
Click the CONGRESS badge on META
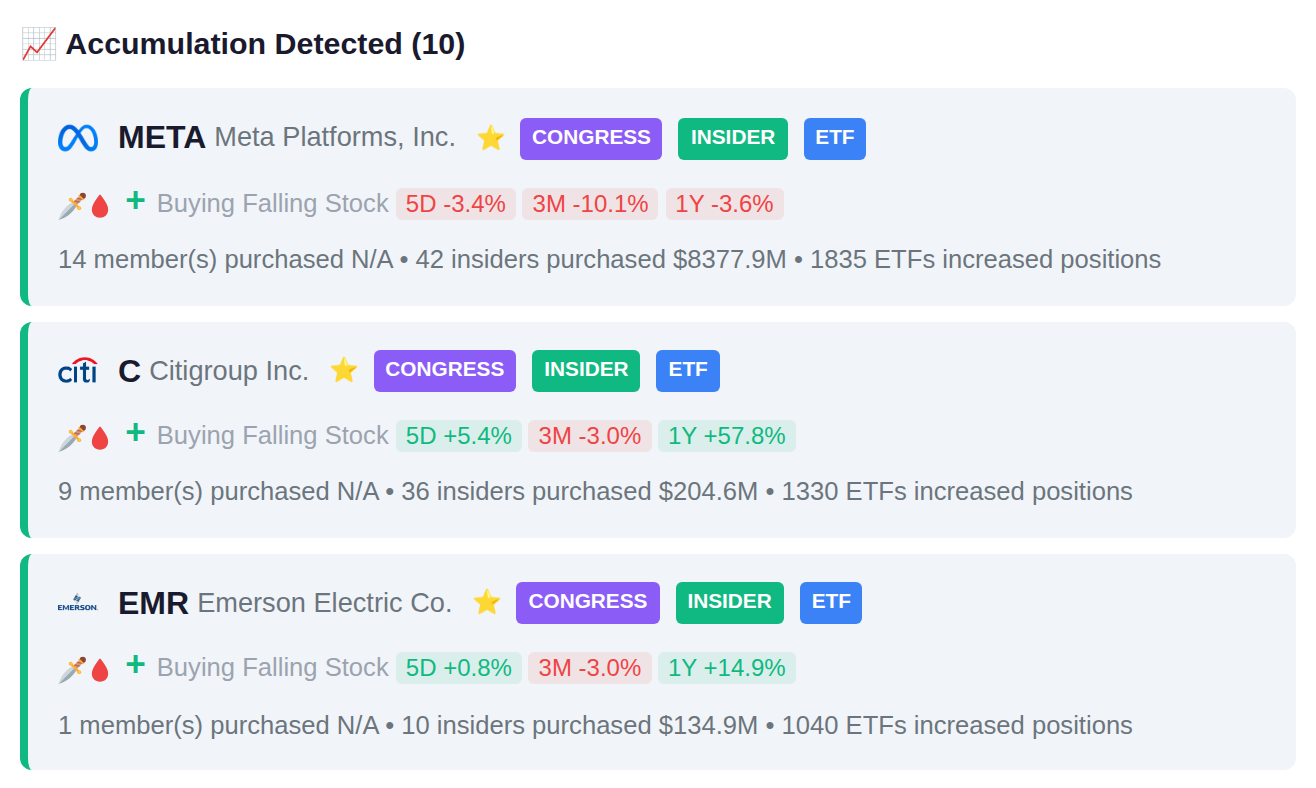(x=591, y=139)
